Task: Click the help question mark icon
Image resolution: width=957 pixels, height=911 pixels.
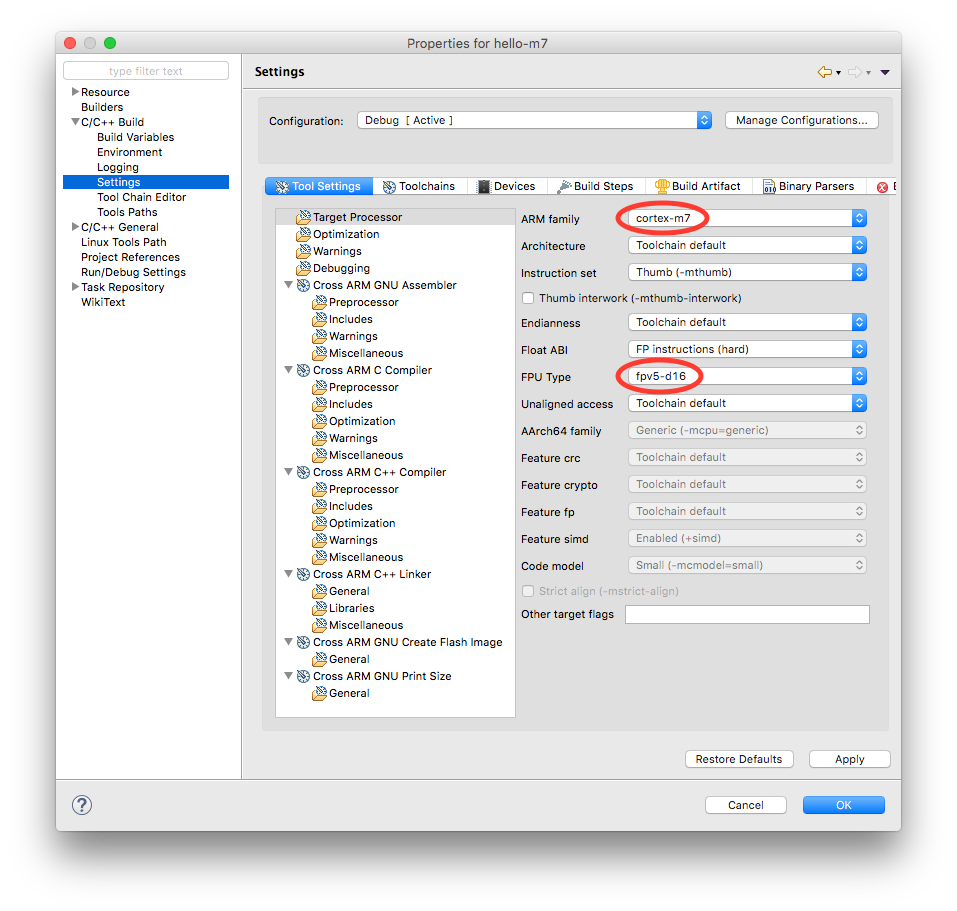Action: 82,805
